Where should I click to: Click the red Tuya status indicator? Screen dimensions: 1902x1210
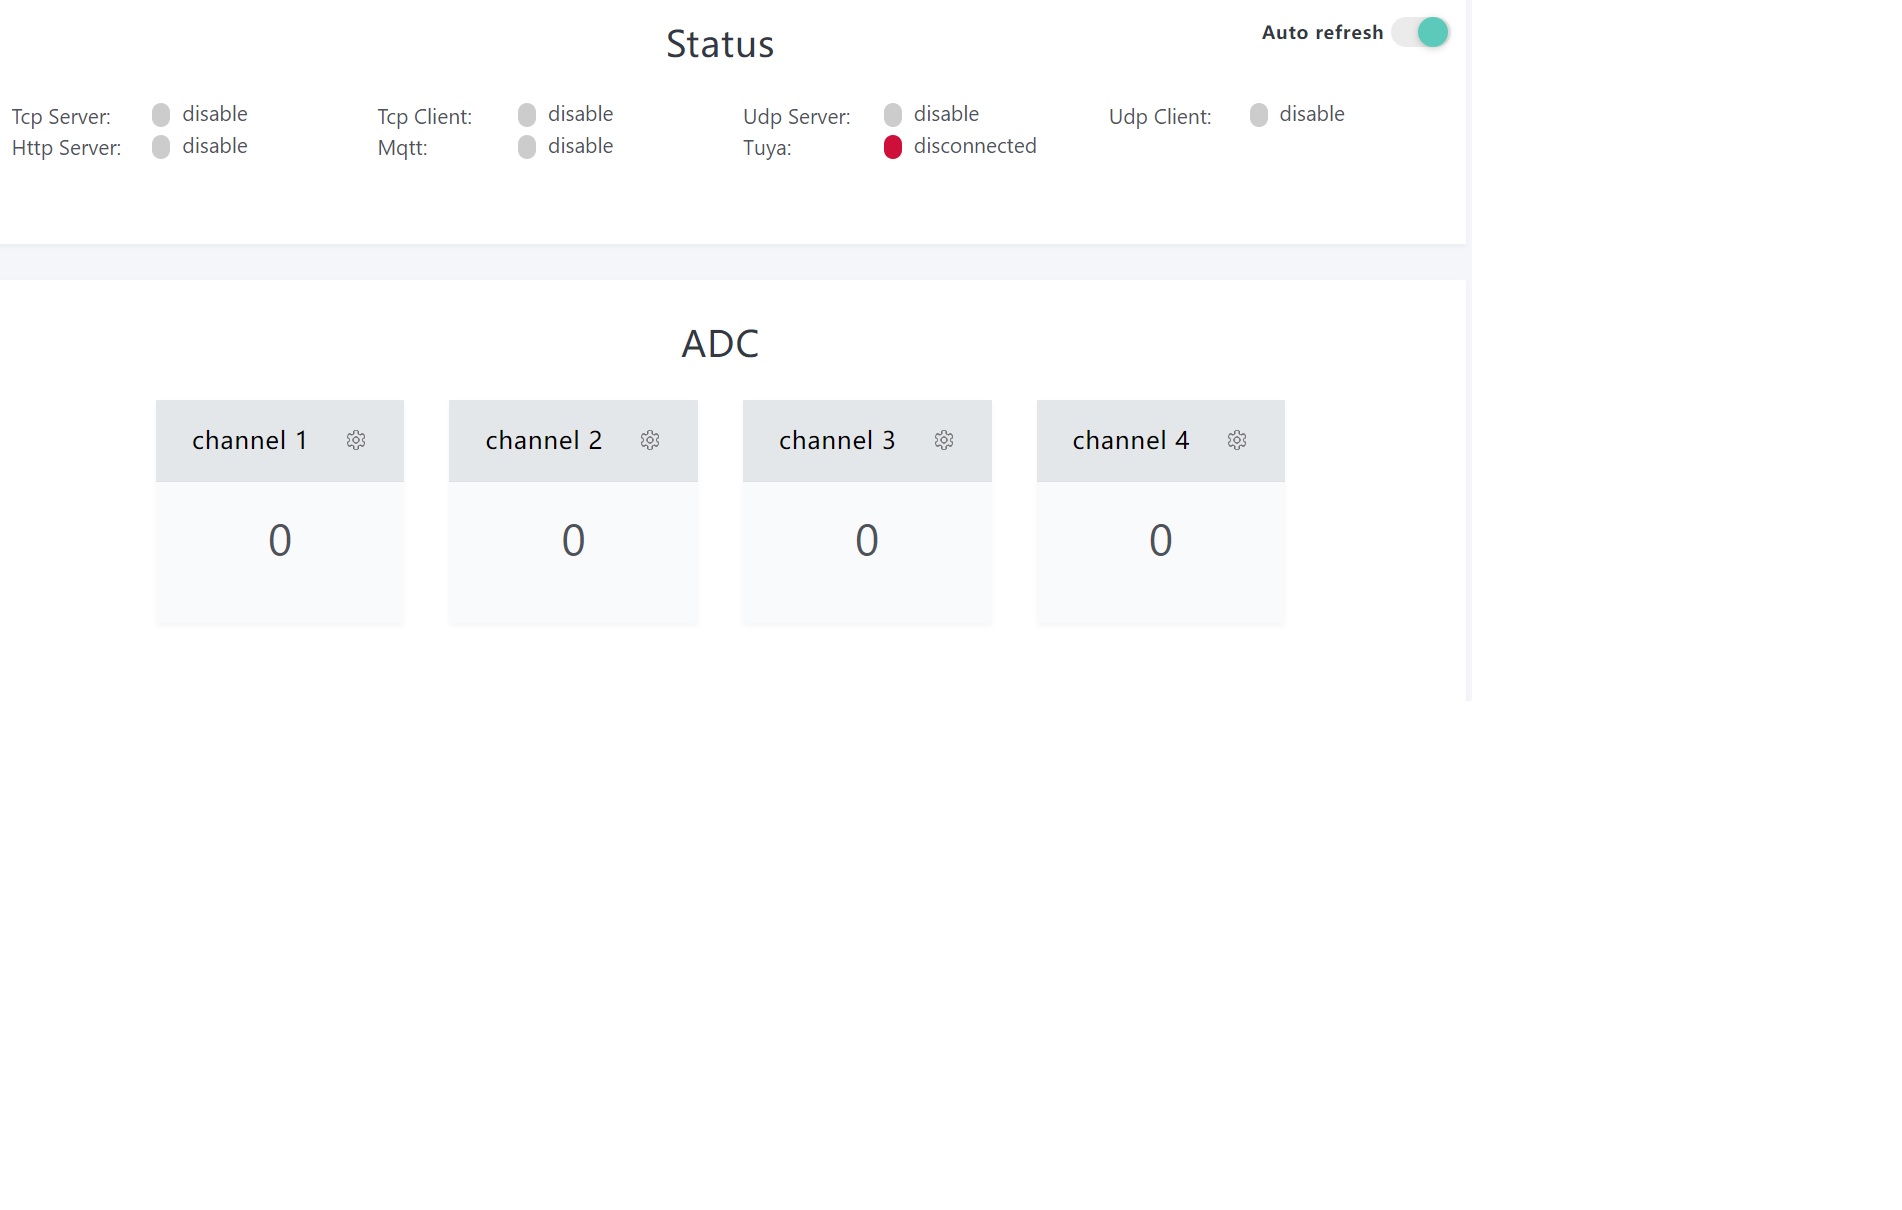[893, 147]
